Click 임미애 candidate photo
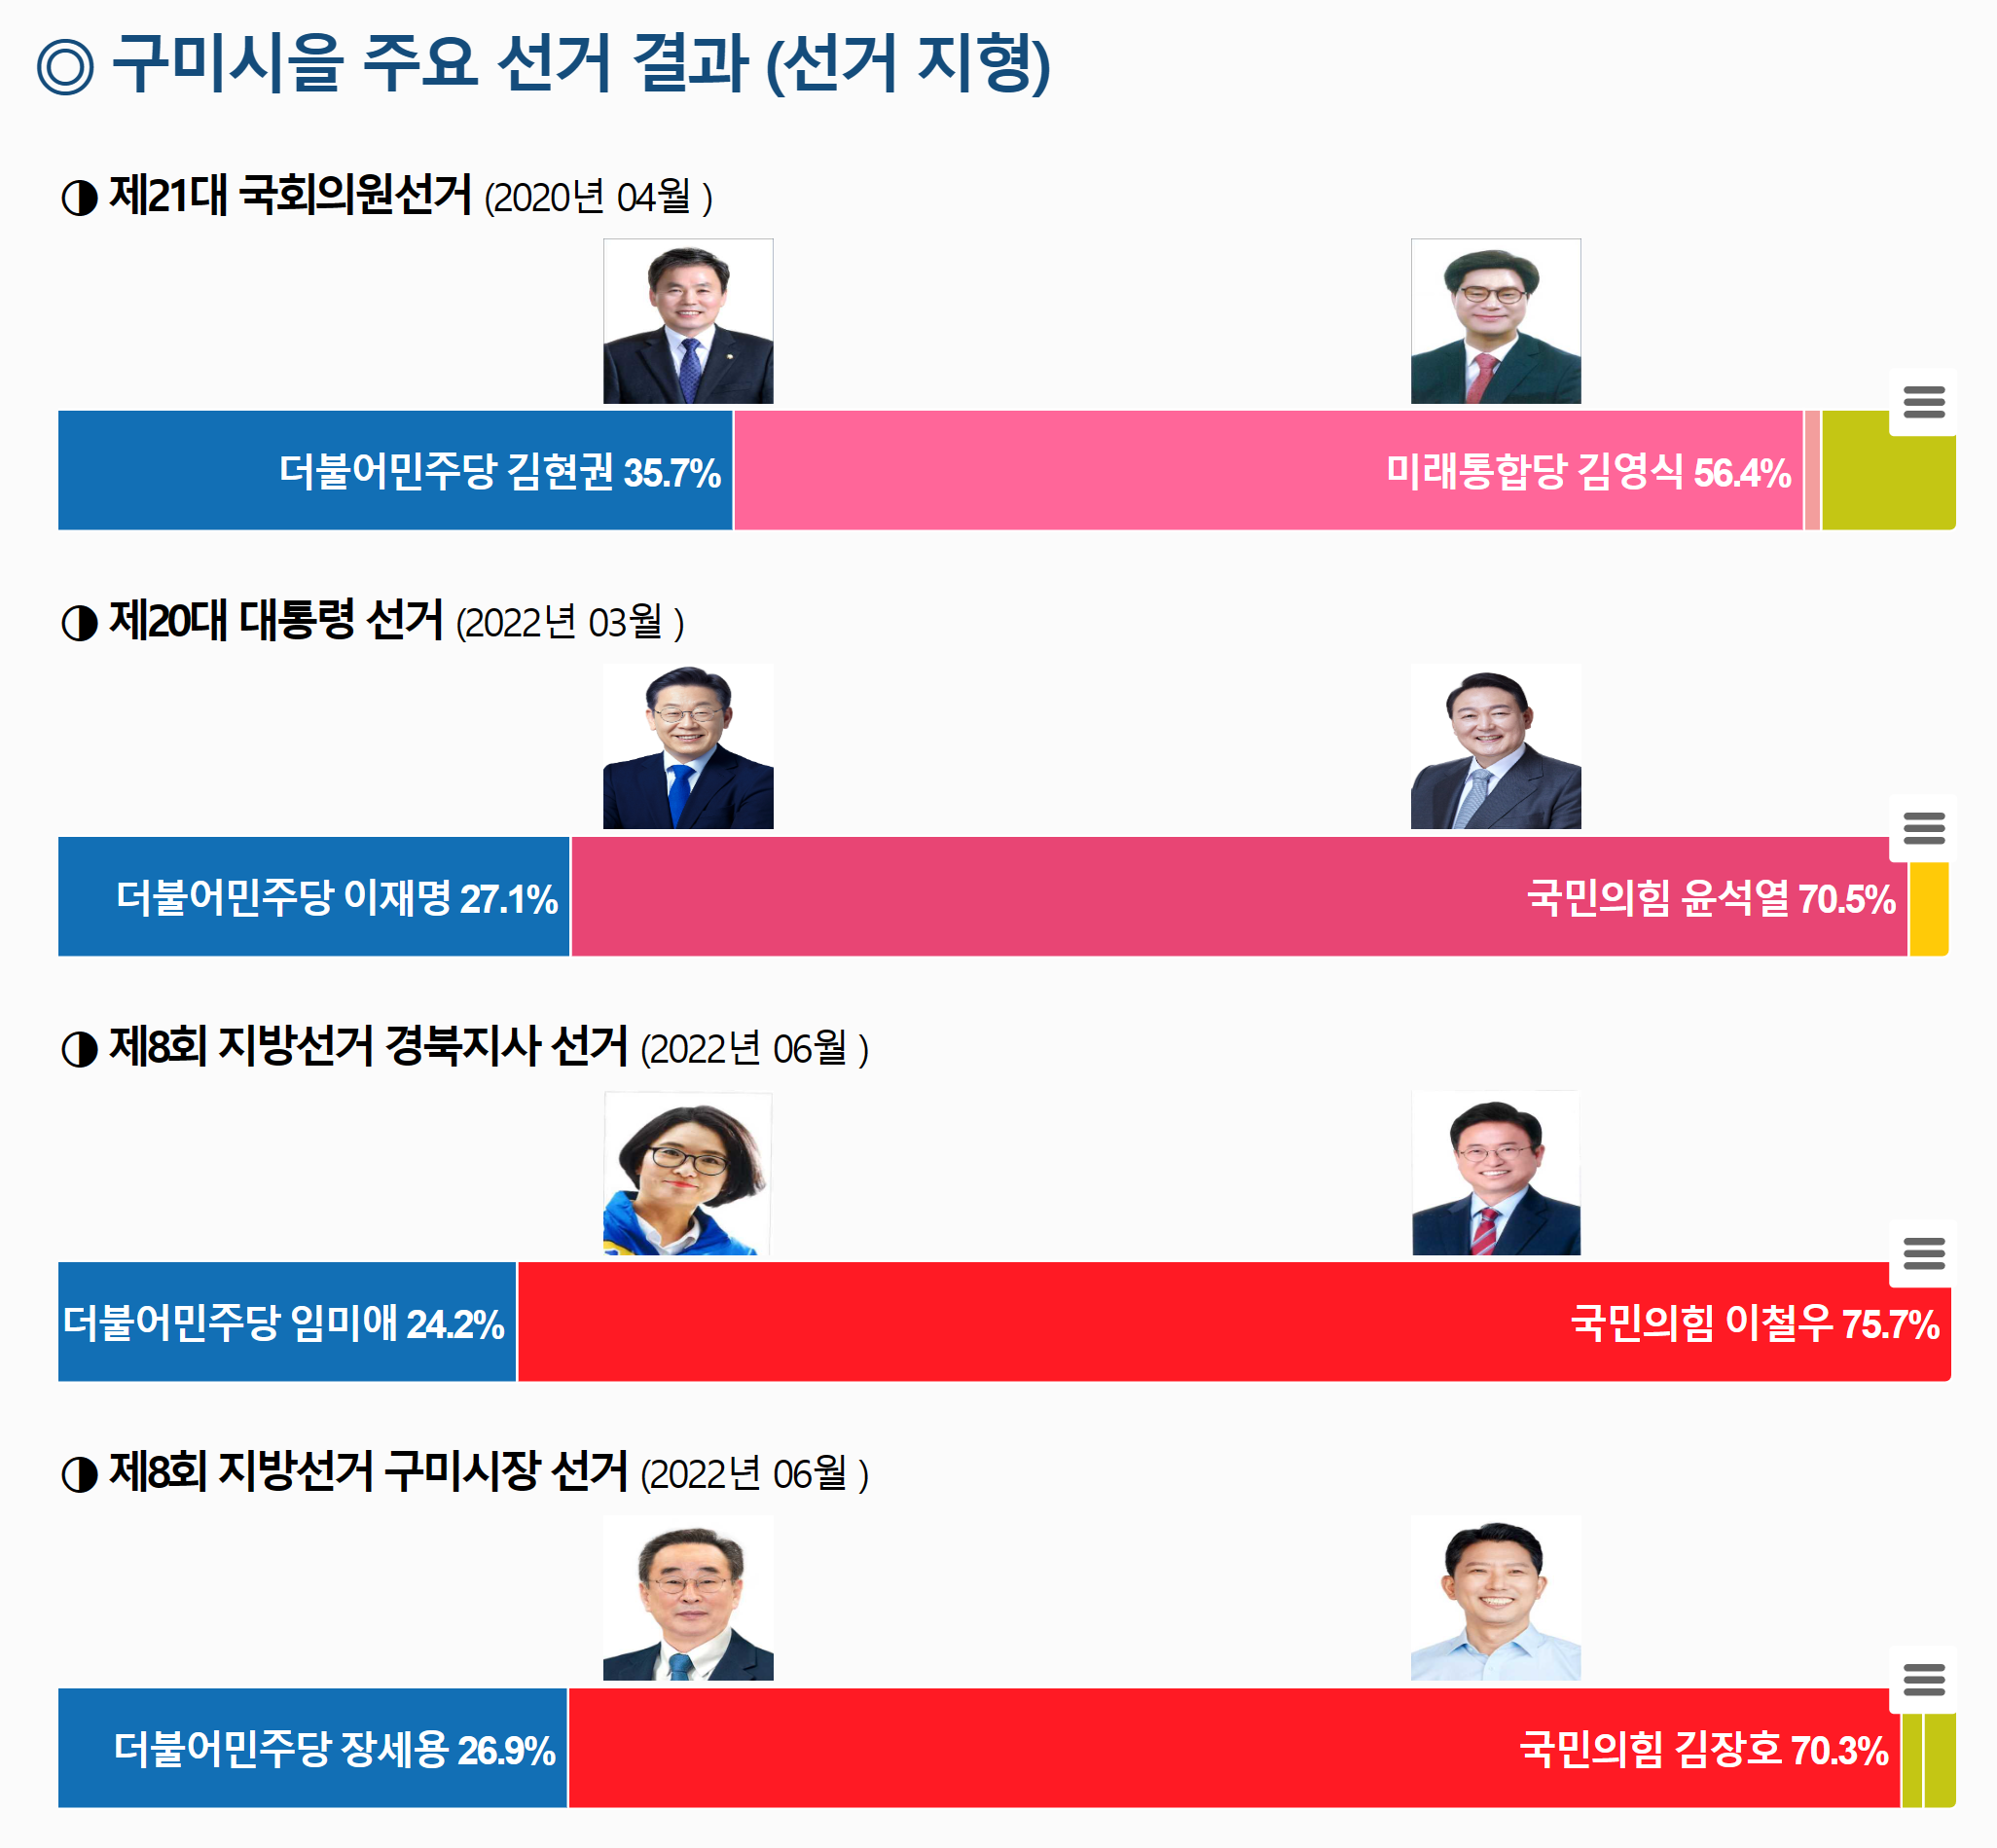Viewport: 1997px width, 1848px height. 688,1173
